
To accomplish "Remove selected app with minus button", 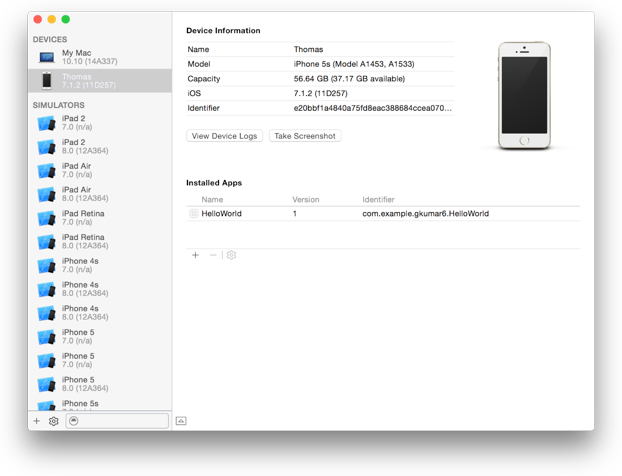I will 213,255.
